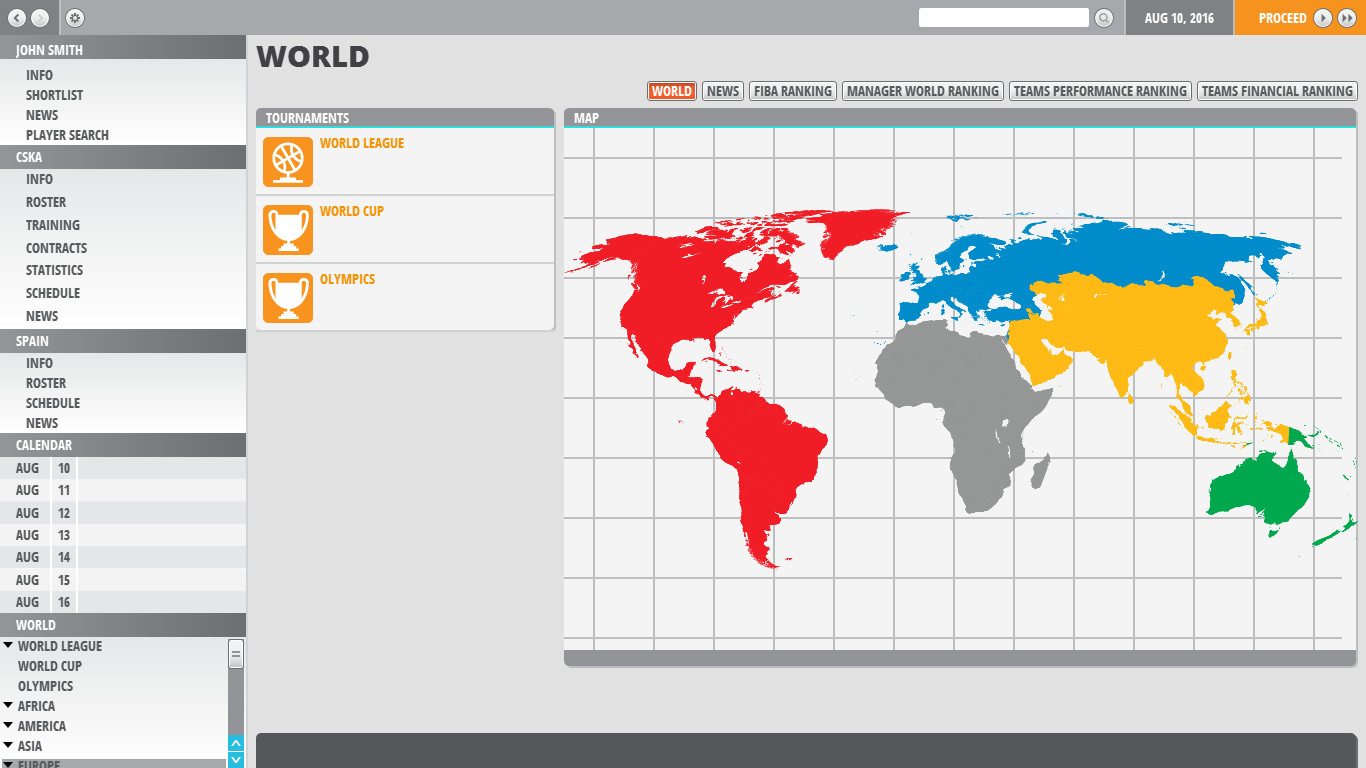
Task: Click the single play arrow on PROCEED
Action: point(1323,18)
